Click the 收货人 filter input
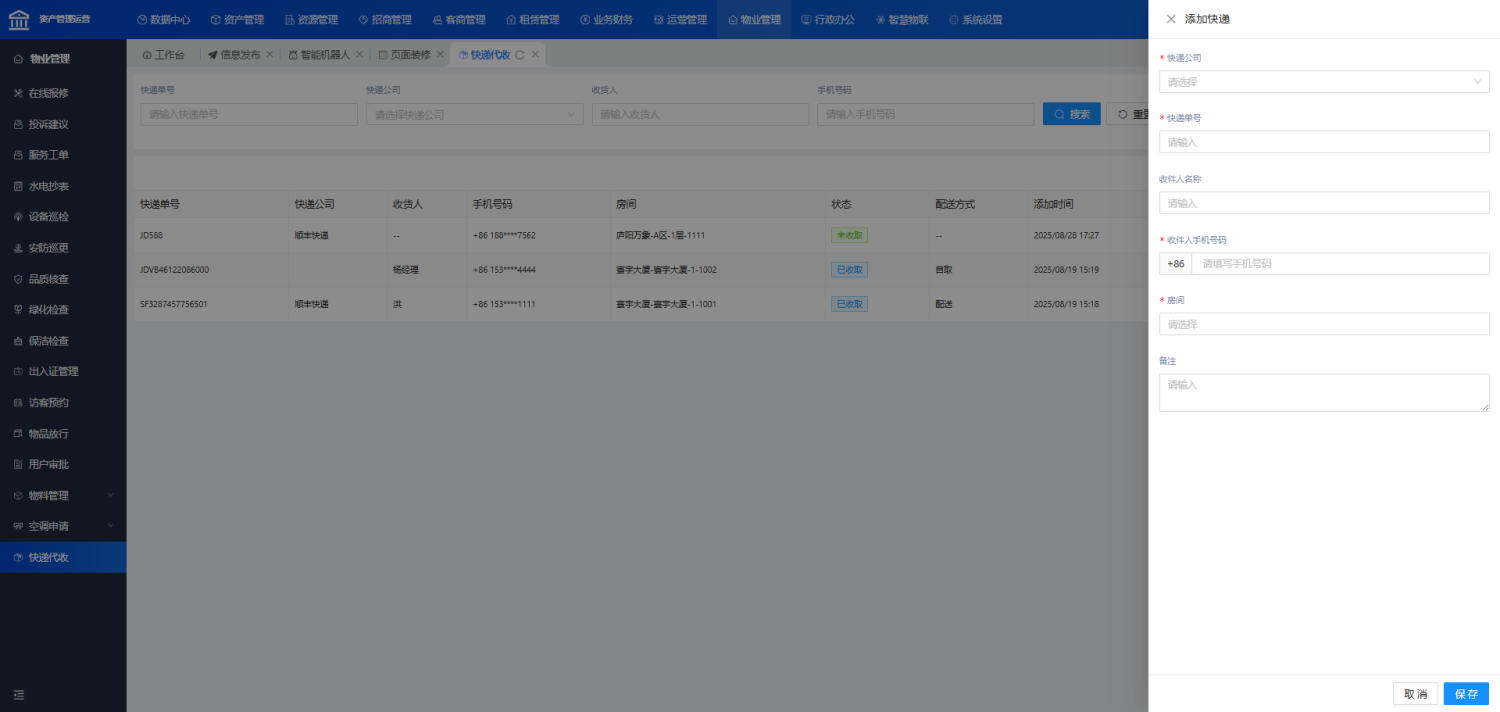 click(x=700, y=115)
